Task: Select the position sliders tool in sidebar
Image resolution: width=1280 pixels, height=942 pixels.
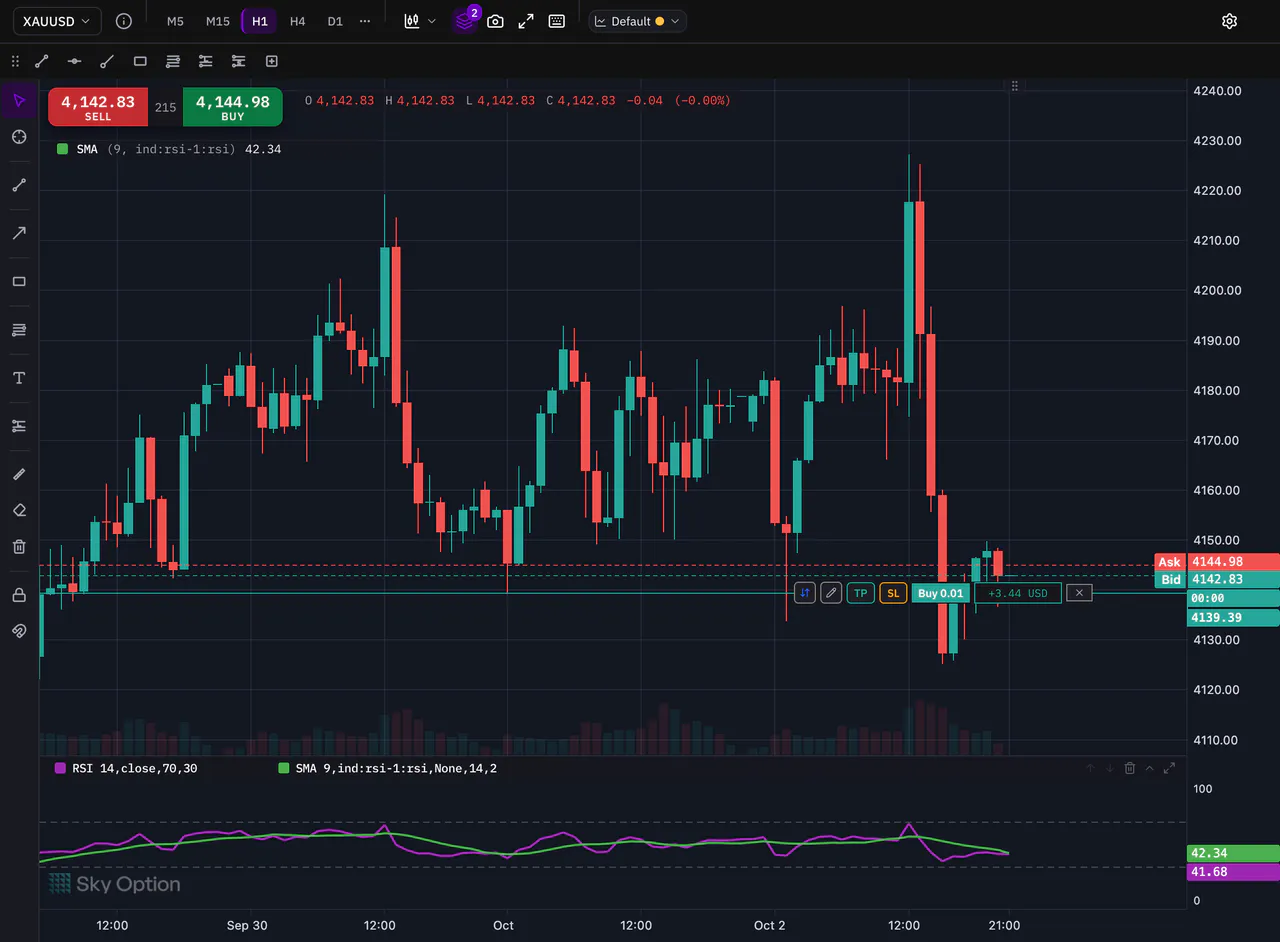Action: 19,426
